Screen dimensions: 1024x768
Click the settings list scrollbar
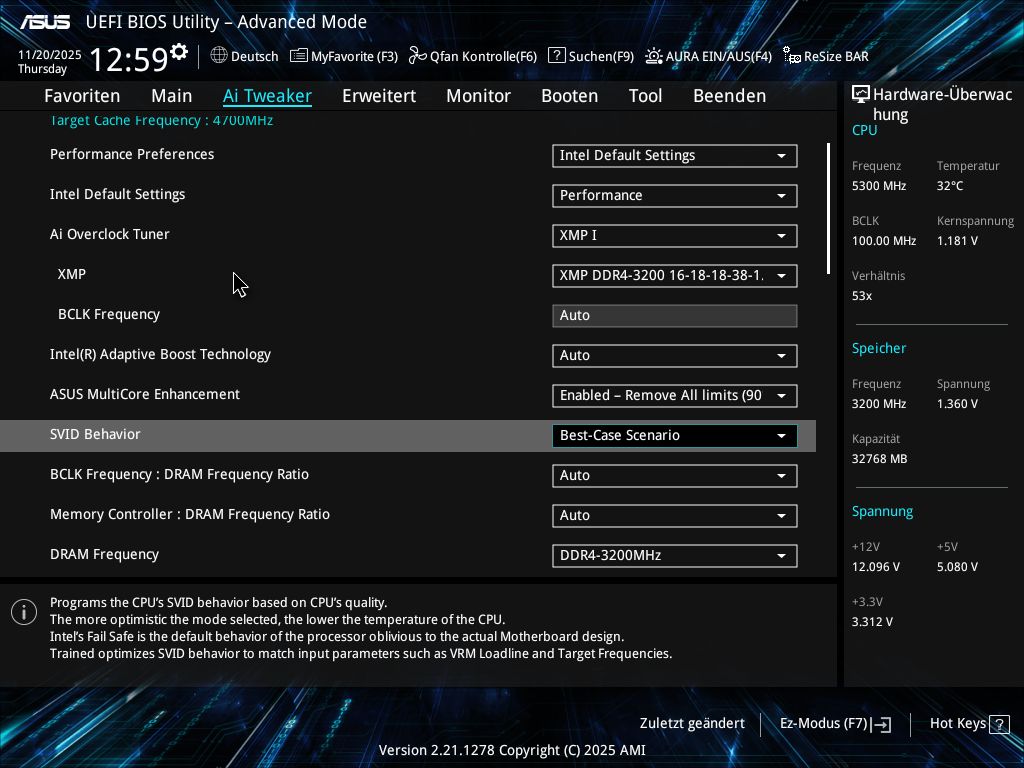click(x=828, y=208)
